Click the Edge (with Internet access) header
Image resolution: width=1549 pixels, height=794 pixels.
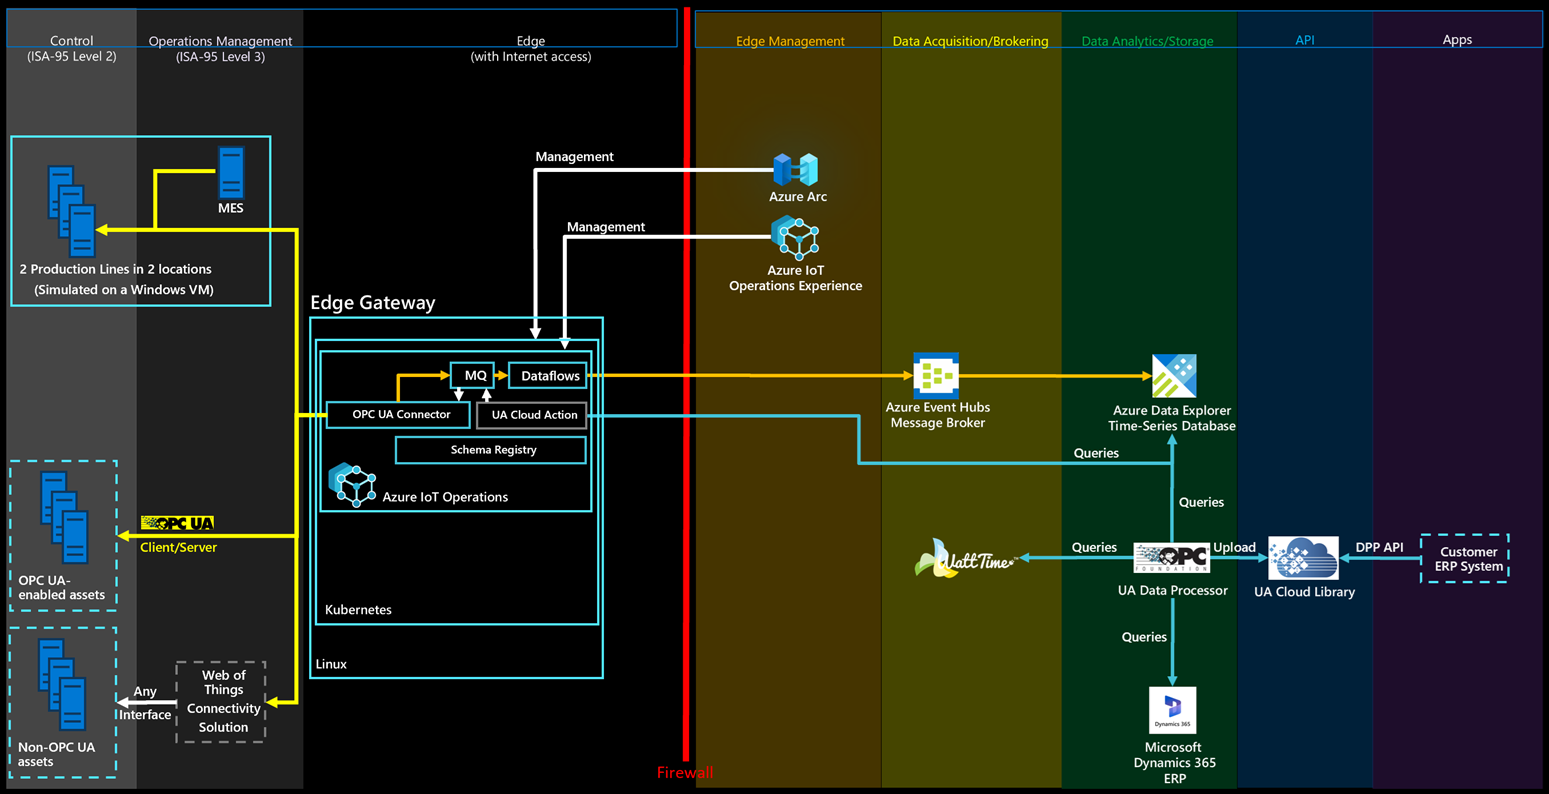click(531, 48)
